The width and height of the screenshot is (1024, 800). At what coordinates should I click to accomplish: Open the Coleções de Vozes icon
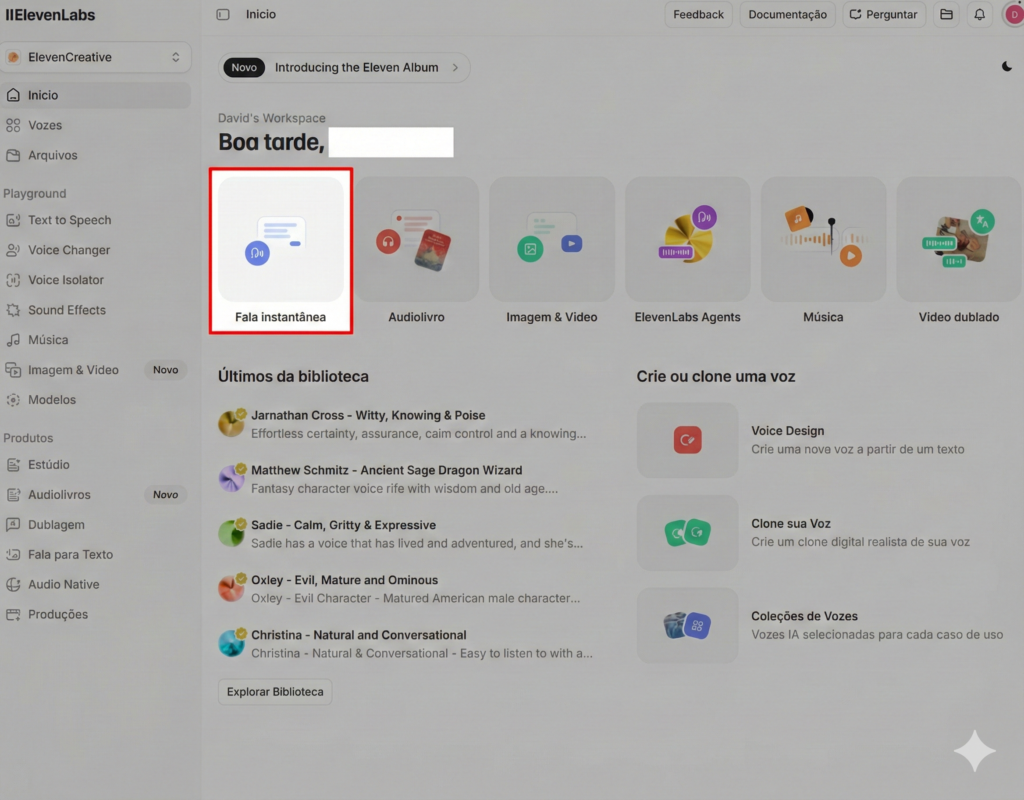(687, 626)
